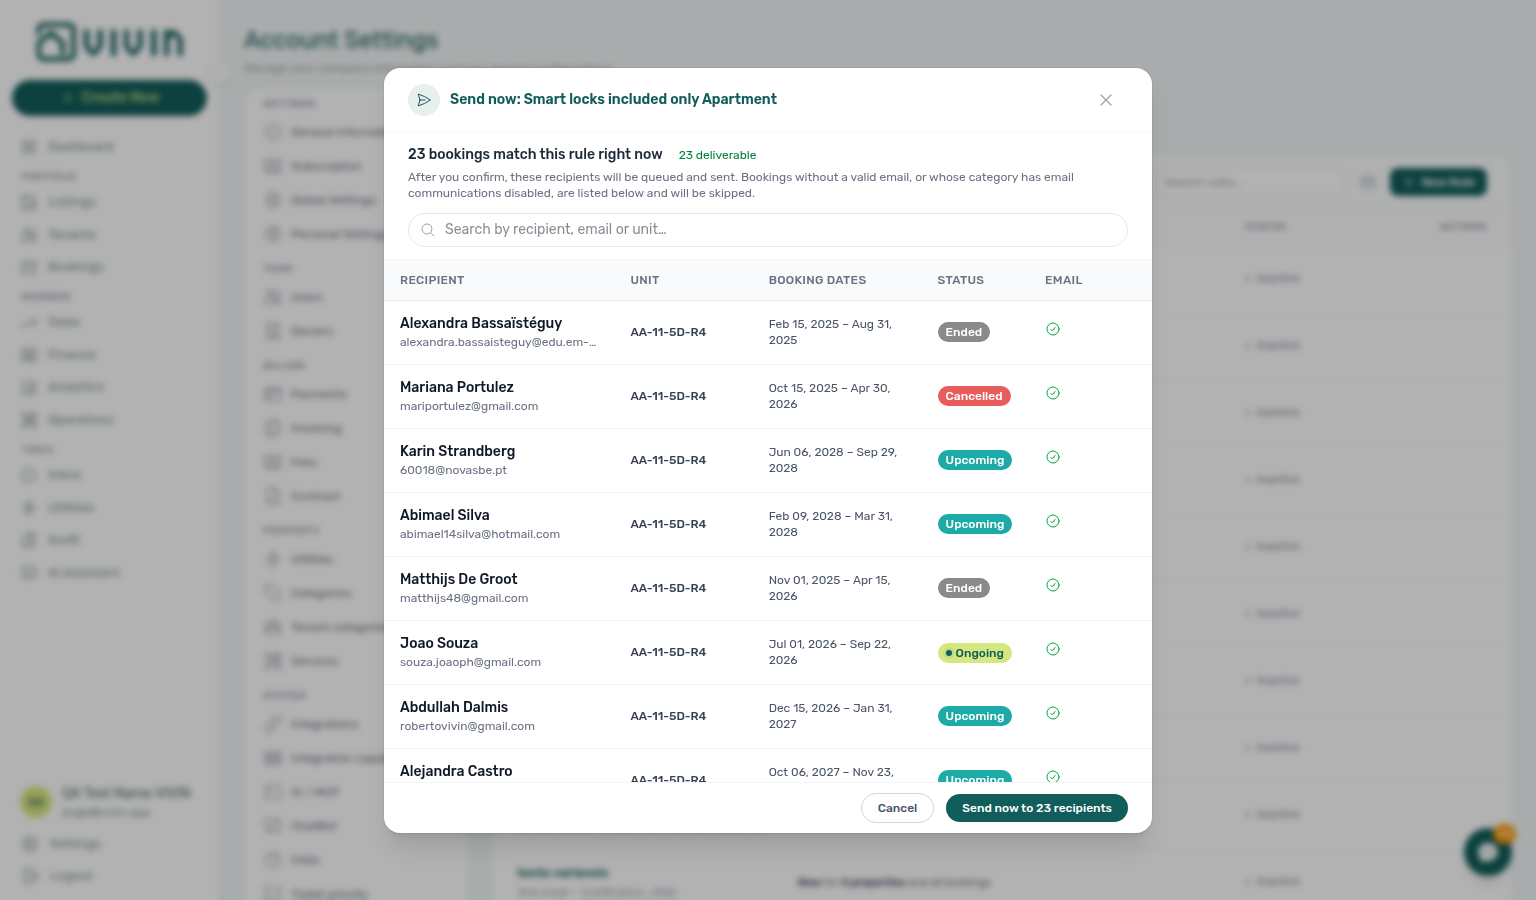Click the magnifier icon in search box
This screenshot has width=1536, height=900.
[x=428, y=230]
